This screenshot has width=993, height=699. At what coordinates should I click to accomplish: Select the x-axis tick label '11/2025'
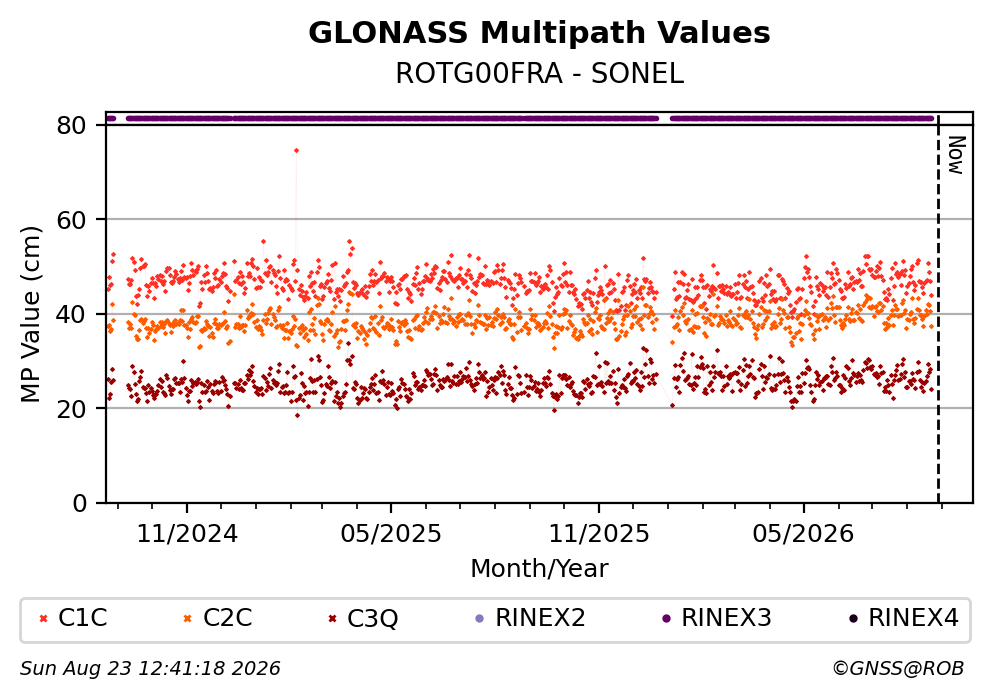click(x=598, y=534)
